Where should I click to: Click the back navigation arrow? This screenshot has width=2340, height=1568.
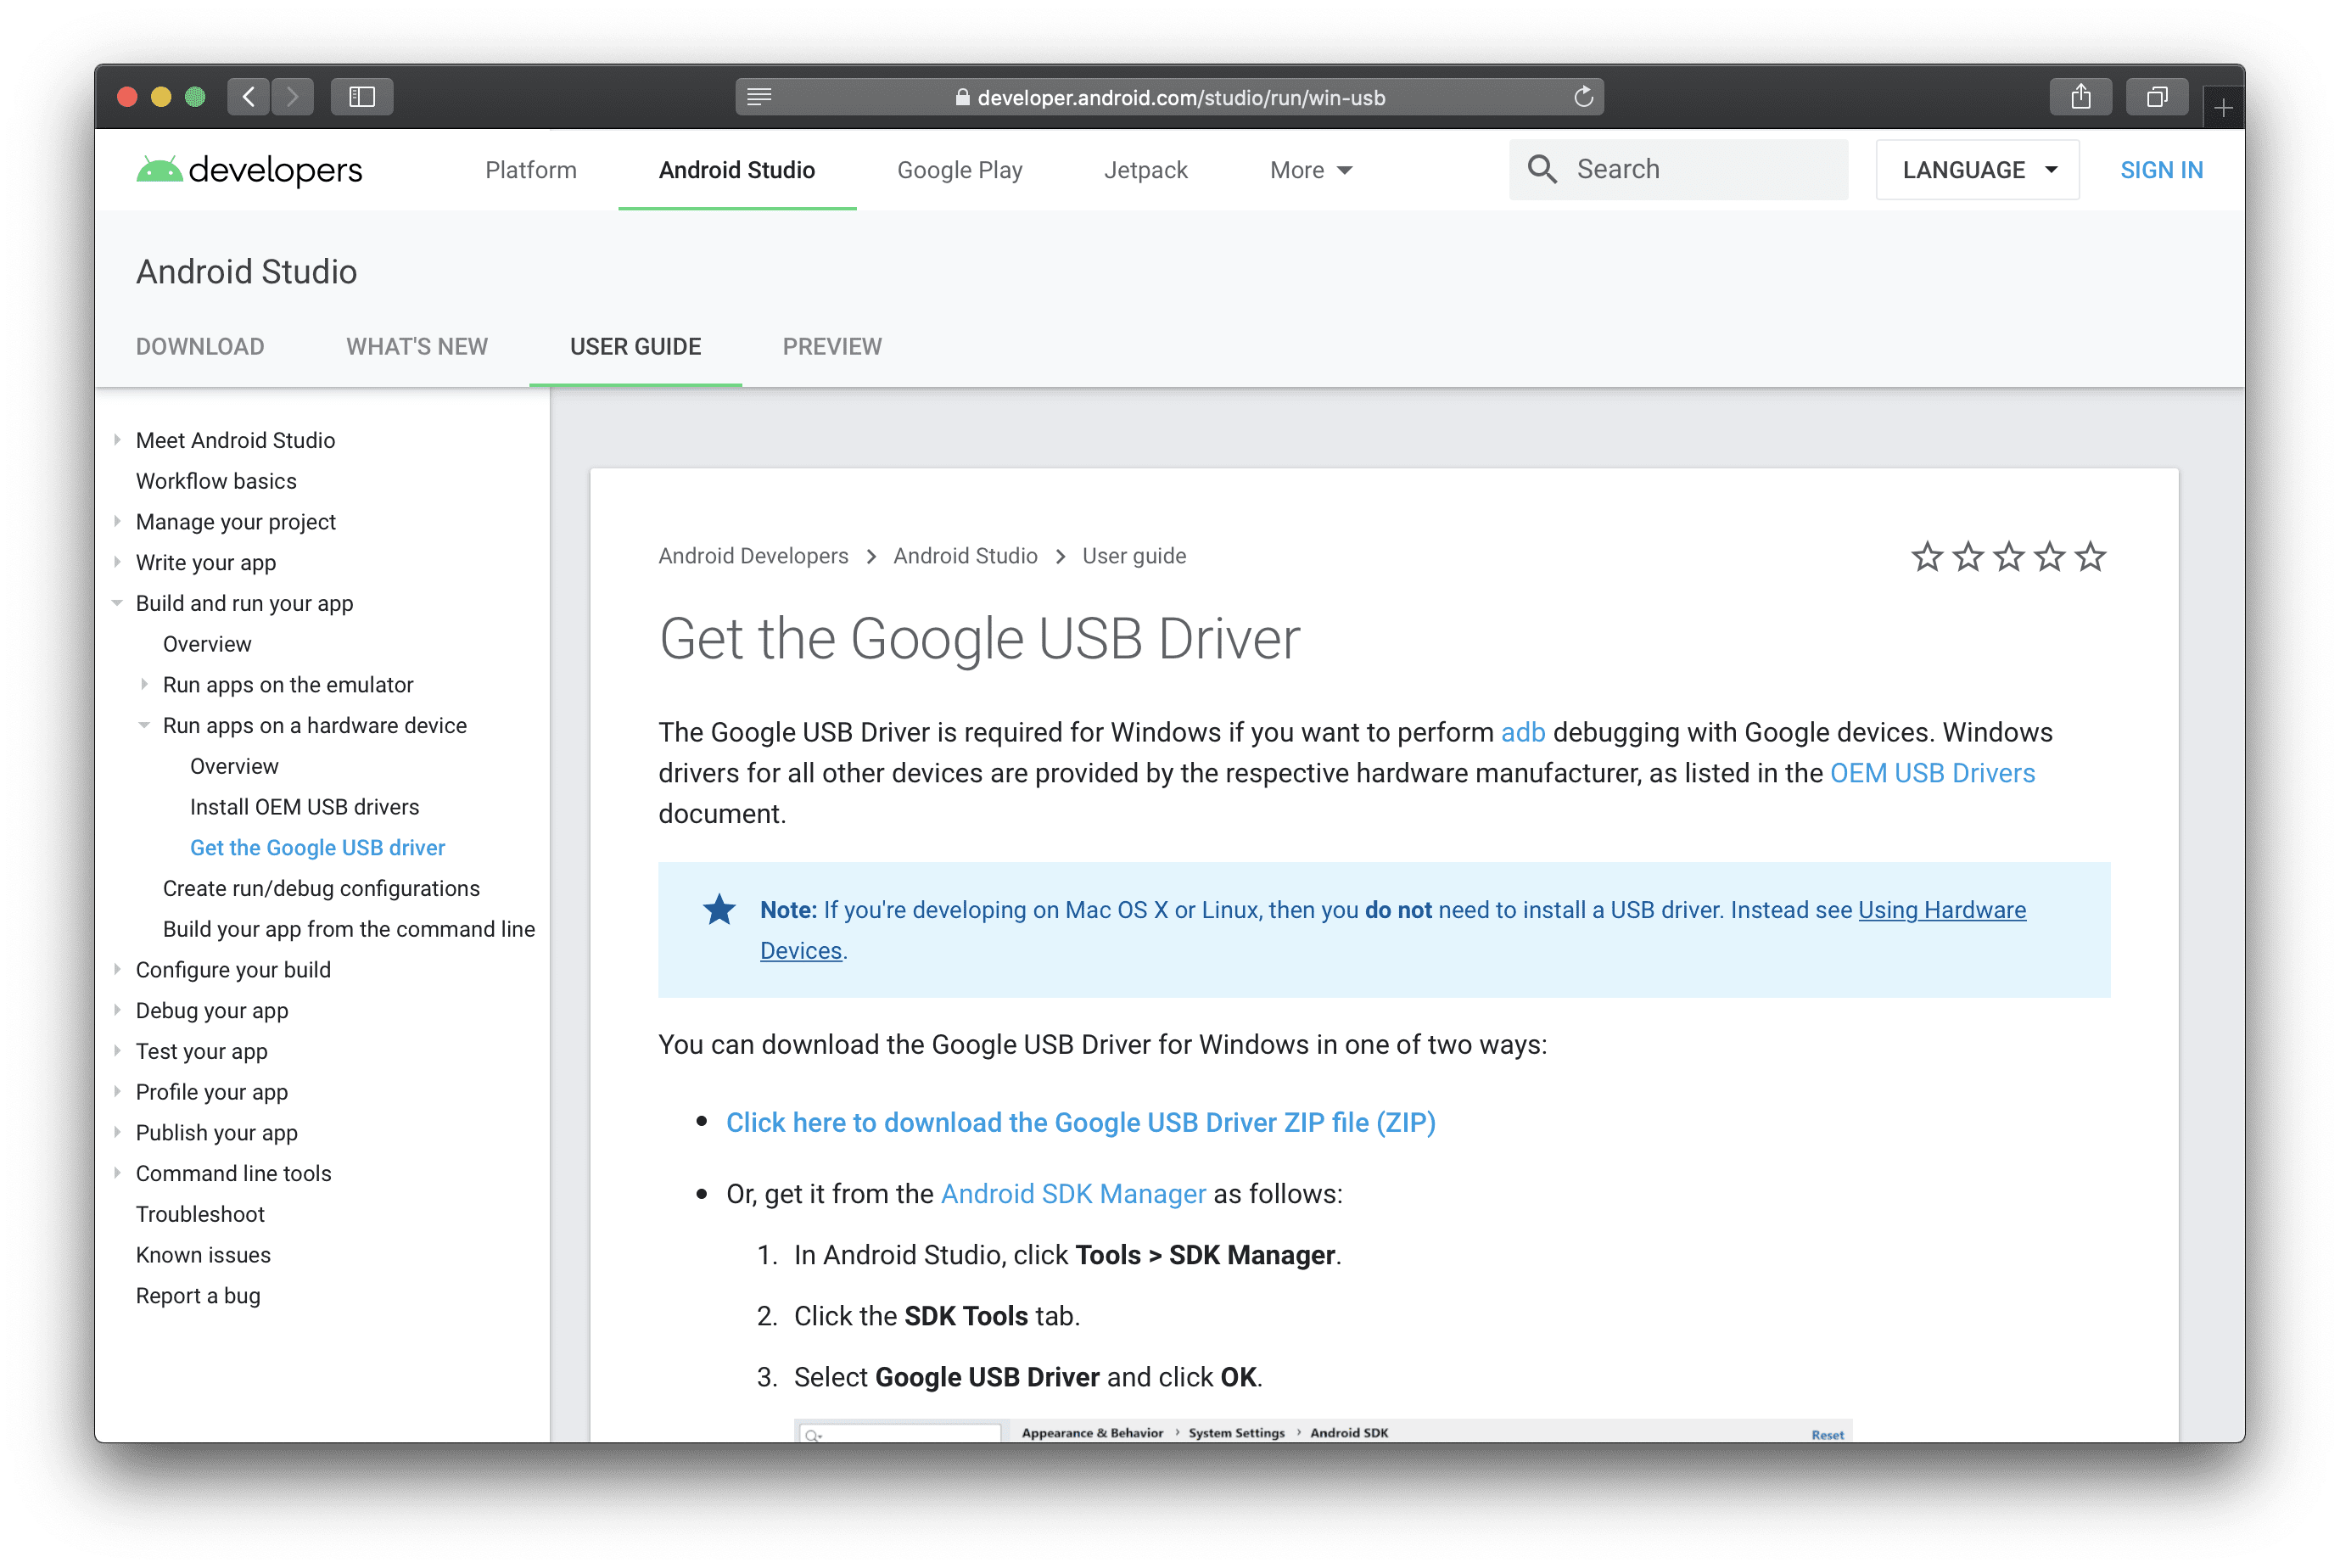tap(247, 97)
